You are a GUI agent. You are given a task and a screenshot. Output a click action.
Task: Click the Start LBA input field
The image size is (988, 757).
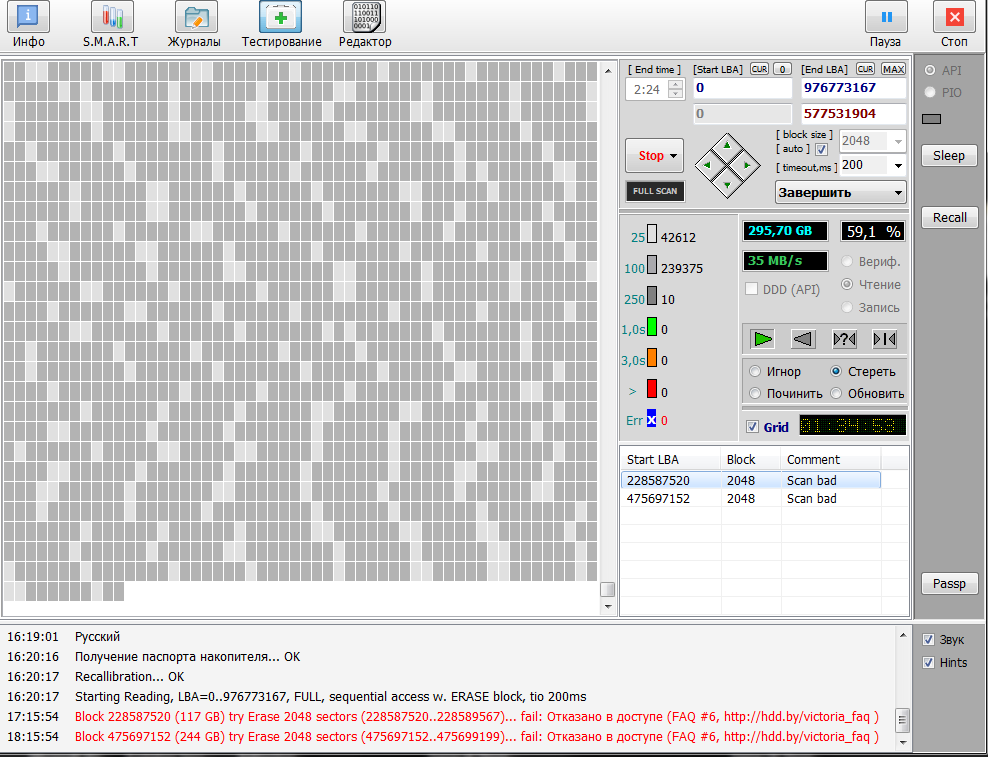tap(740, 88)
